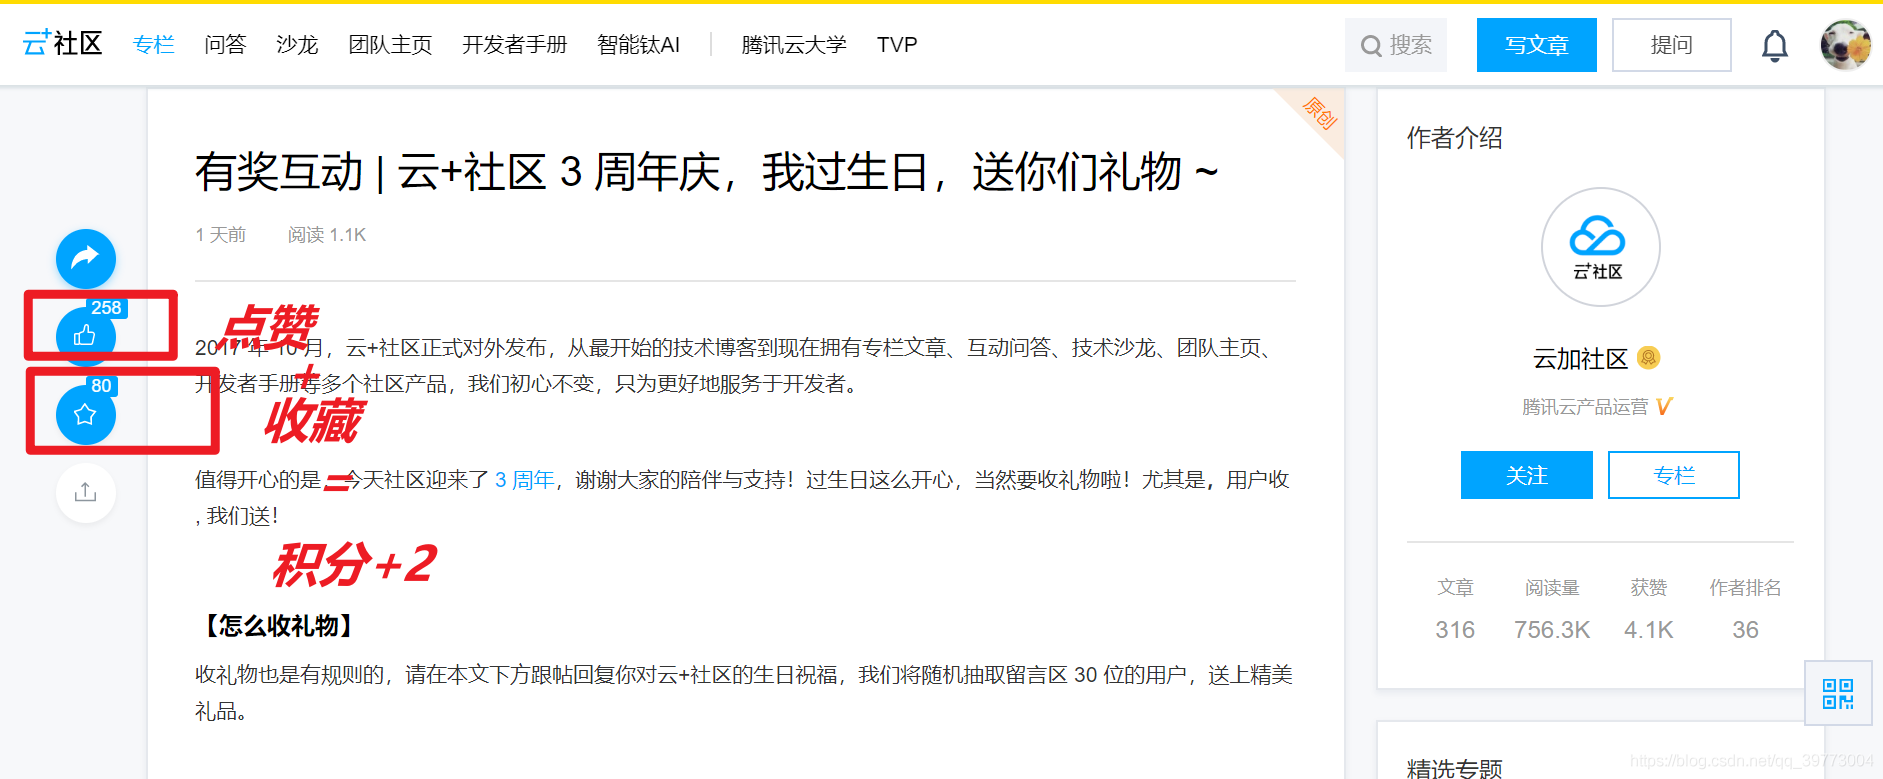Select 智能钛AI in the top navigation

pos(638,45)
